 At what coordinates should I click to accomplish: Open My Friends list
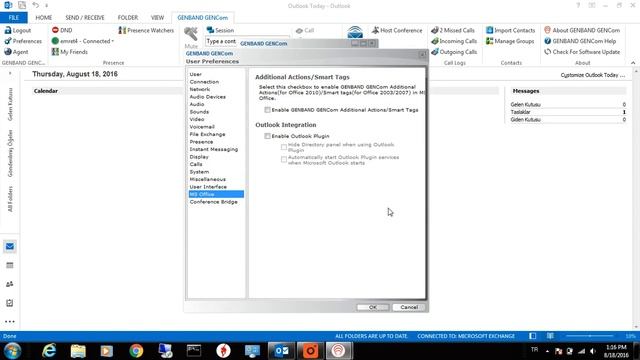point(69,52)
